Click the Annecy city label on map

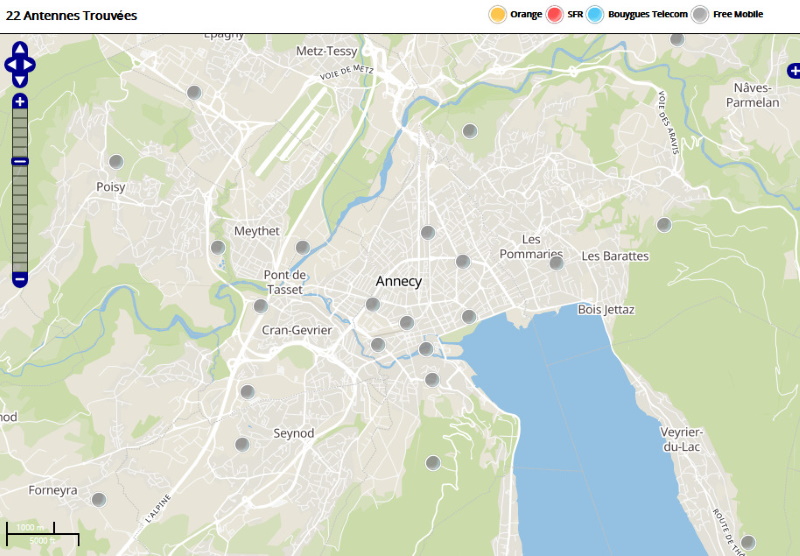tap(399, 282)
